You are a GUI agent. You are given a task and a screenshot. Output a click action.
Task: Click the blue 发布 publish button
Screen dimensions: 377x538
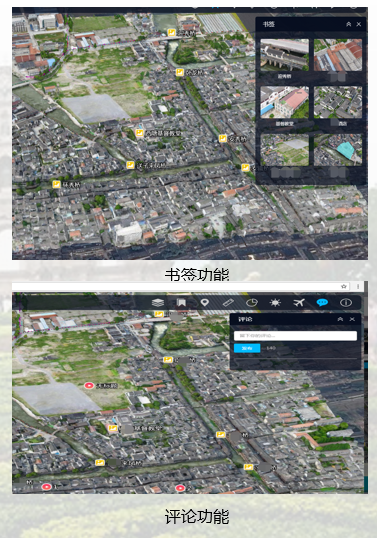click(x=247, y=348)
